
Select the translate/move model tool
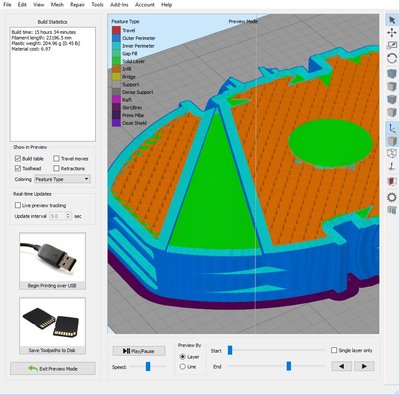coord(392,32)
